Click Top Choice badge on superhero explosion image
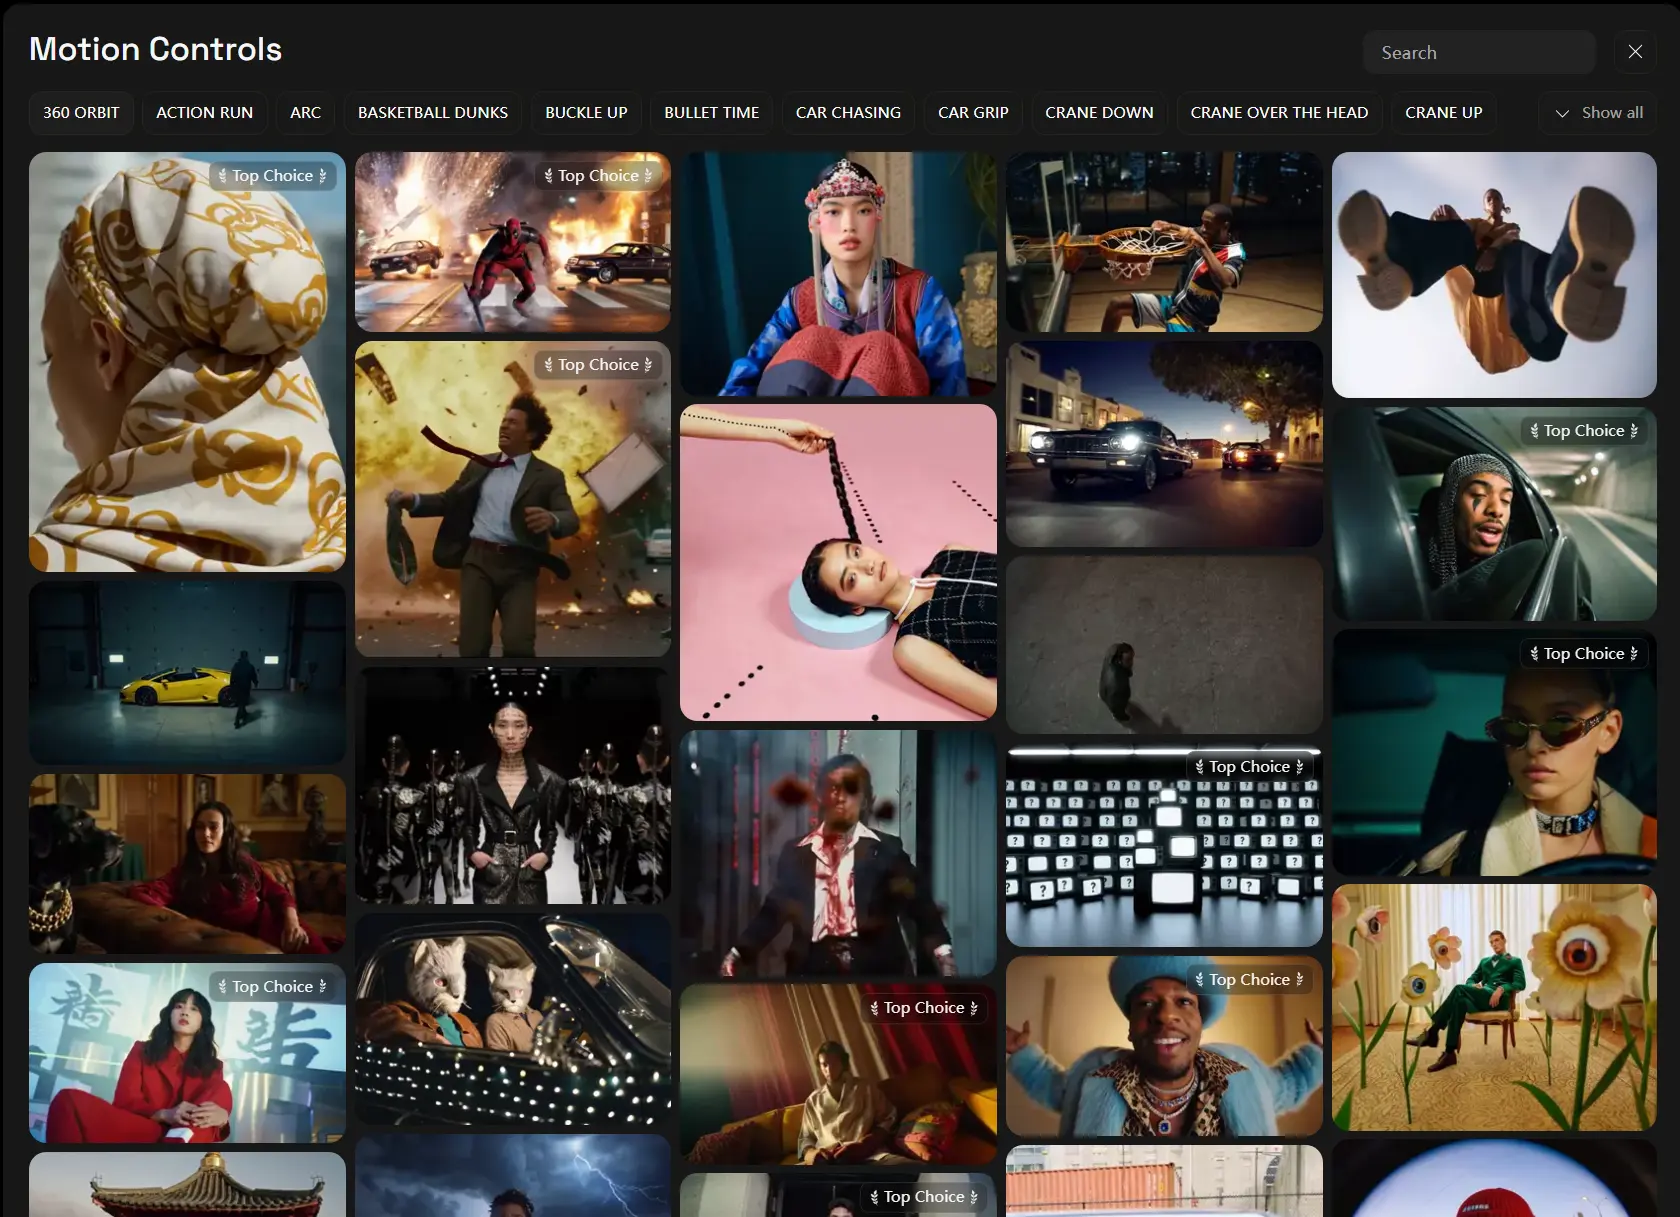This screenshot has width=1680, height=1217. pyautogui.click(x=598, y=176)
